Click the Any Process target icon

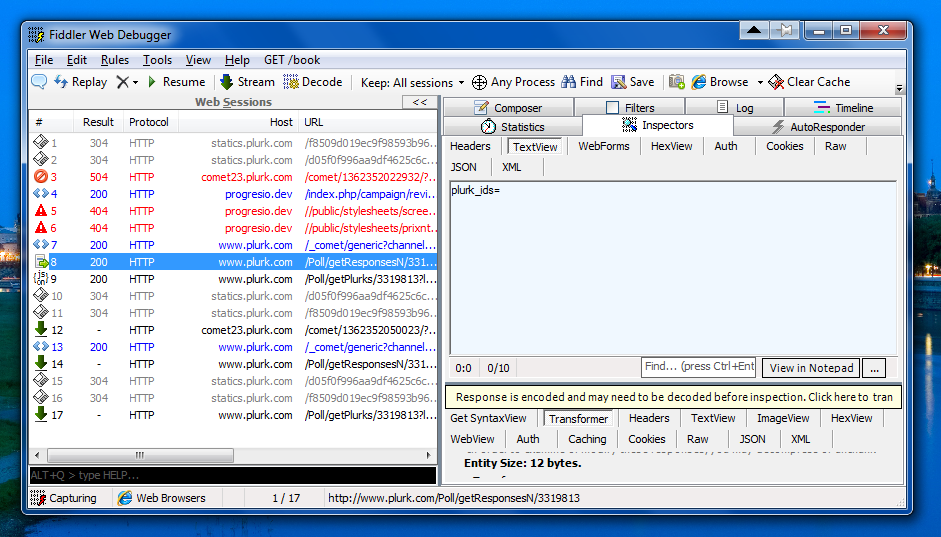480,82
